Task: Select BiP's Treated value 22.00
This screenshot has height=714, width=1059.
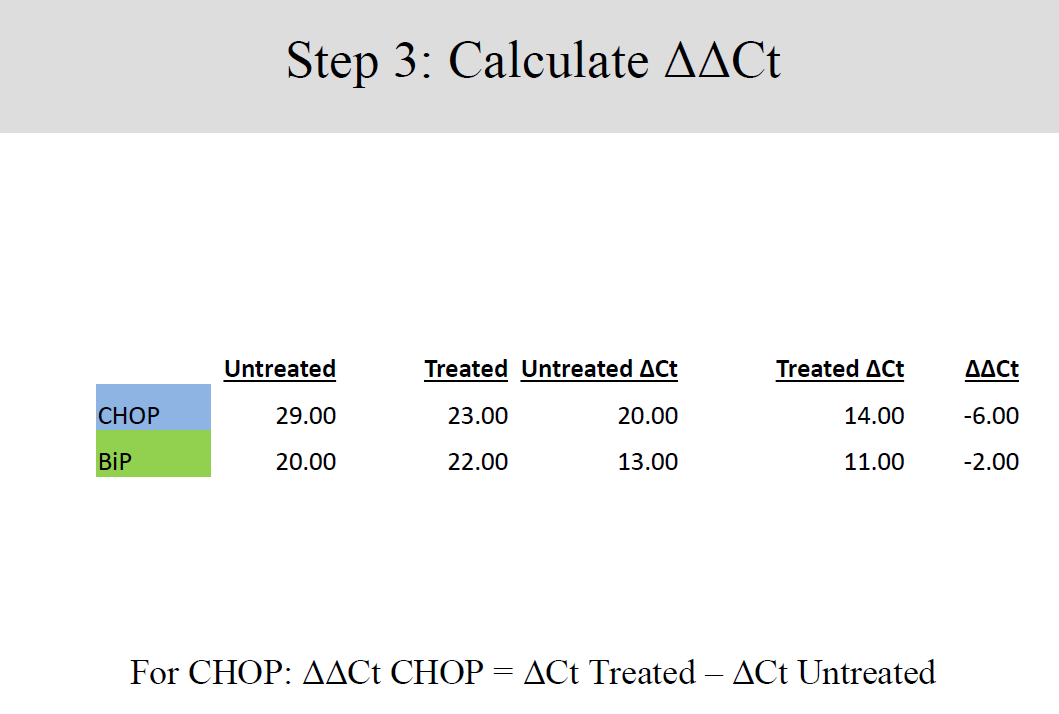Action: 478,462
